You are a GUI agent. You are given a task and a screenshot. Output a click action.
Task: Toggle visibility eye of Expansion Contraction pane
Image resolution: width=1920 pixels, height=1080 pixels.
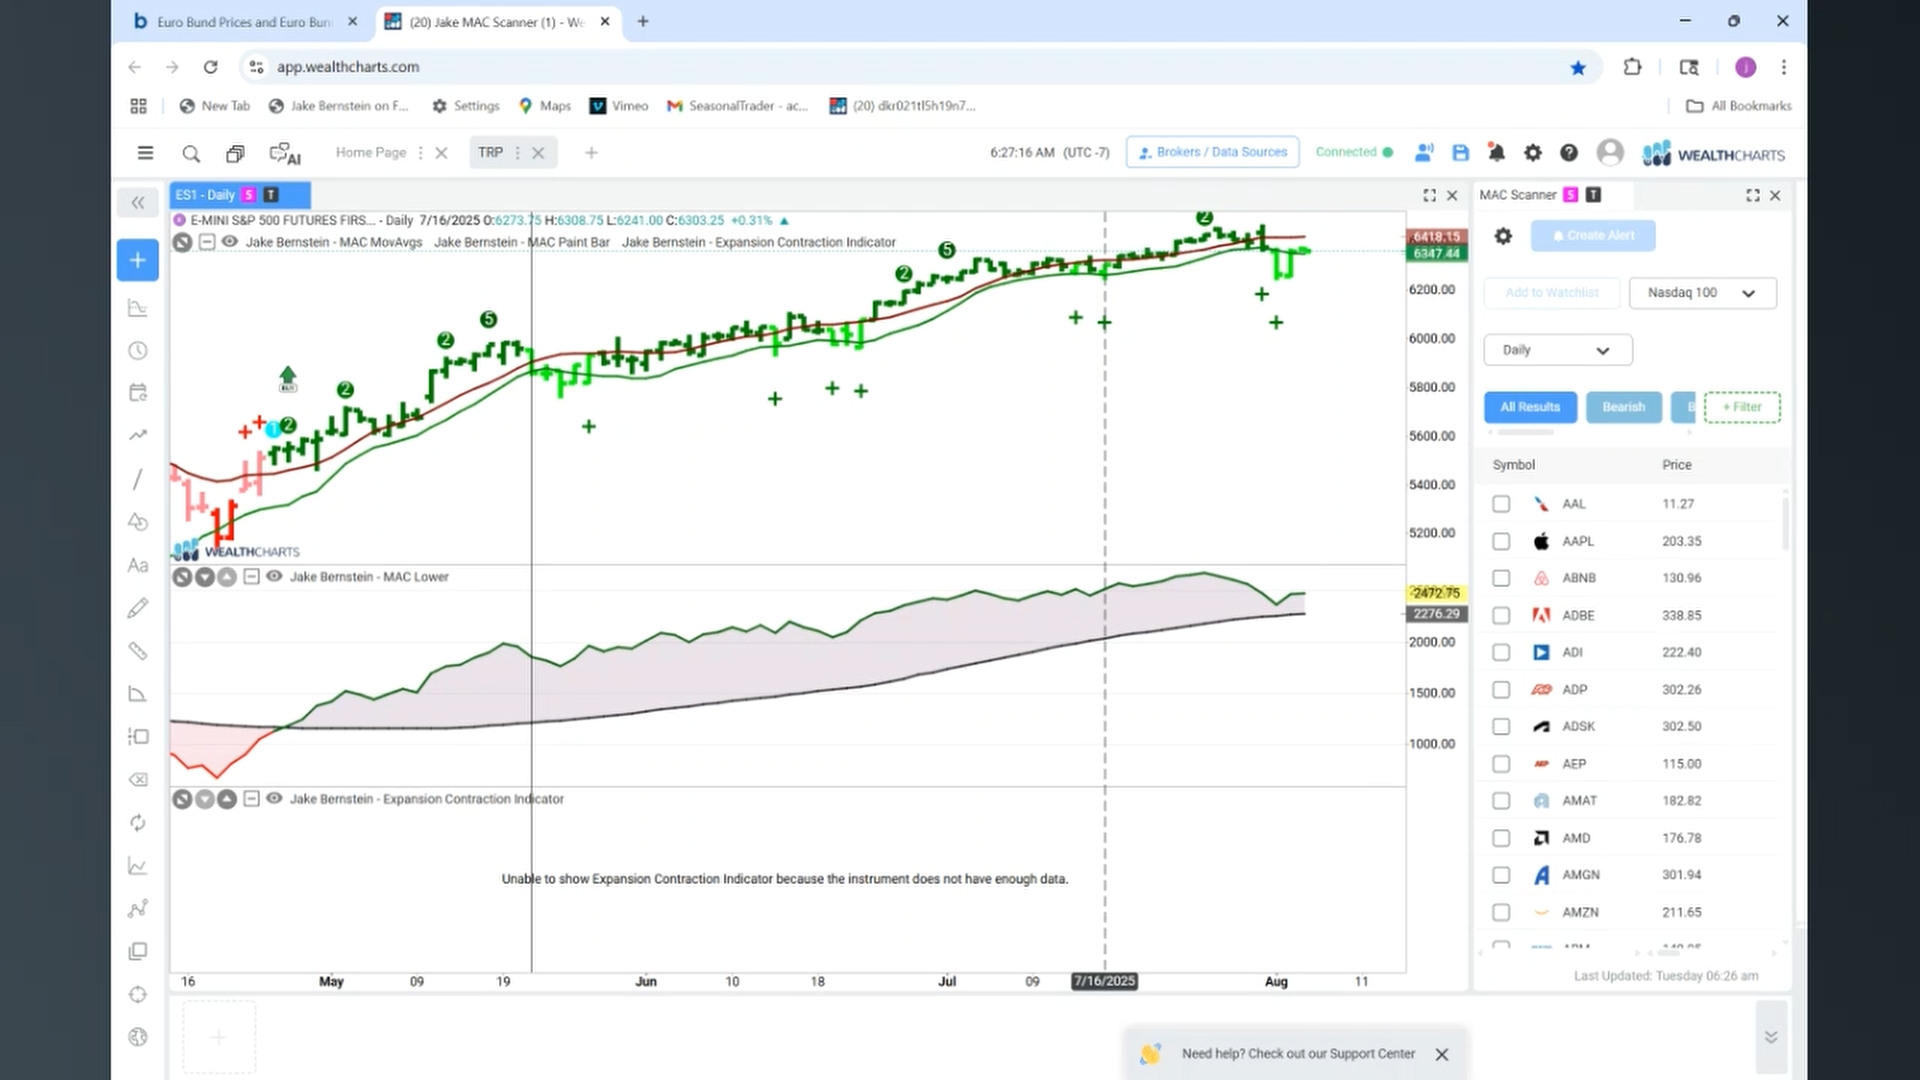tap(274, 799)
